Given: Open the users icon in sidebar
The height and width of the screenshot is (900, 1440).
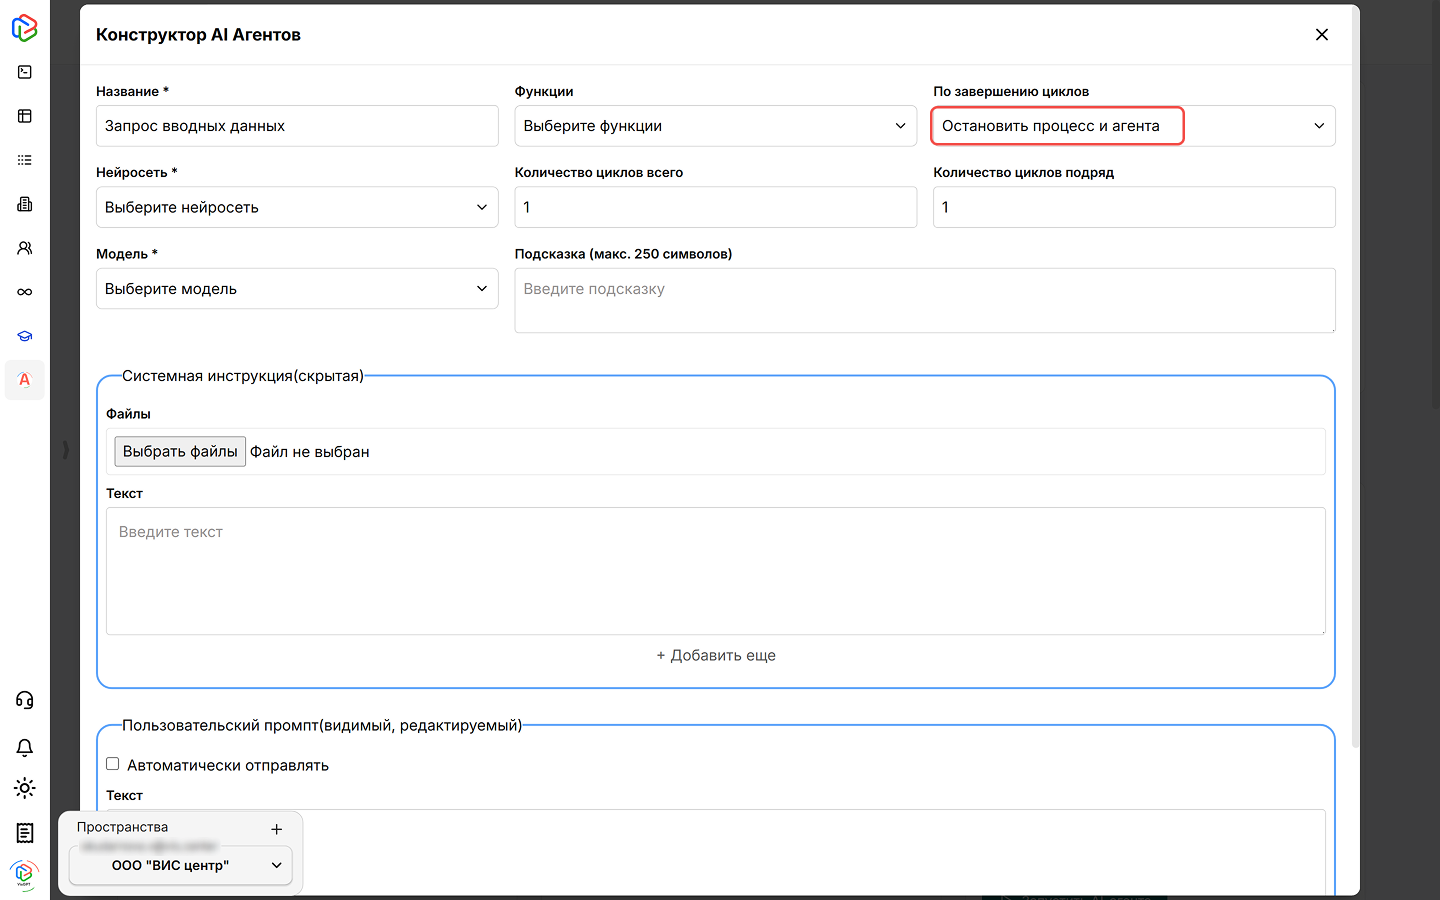Looking at the screenshot, I should pyautogui.click(x=25, y=248).
